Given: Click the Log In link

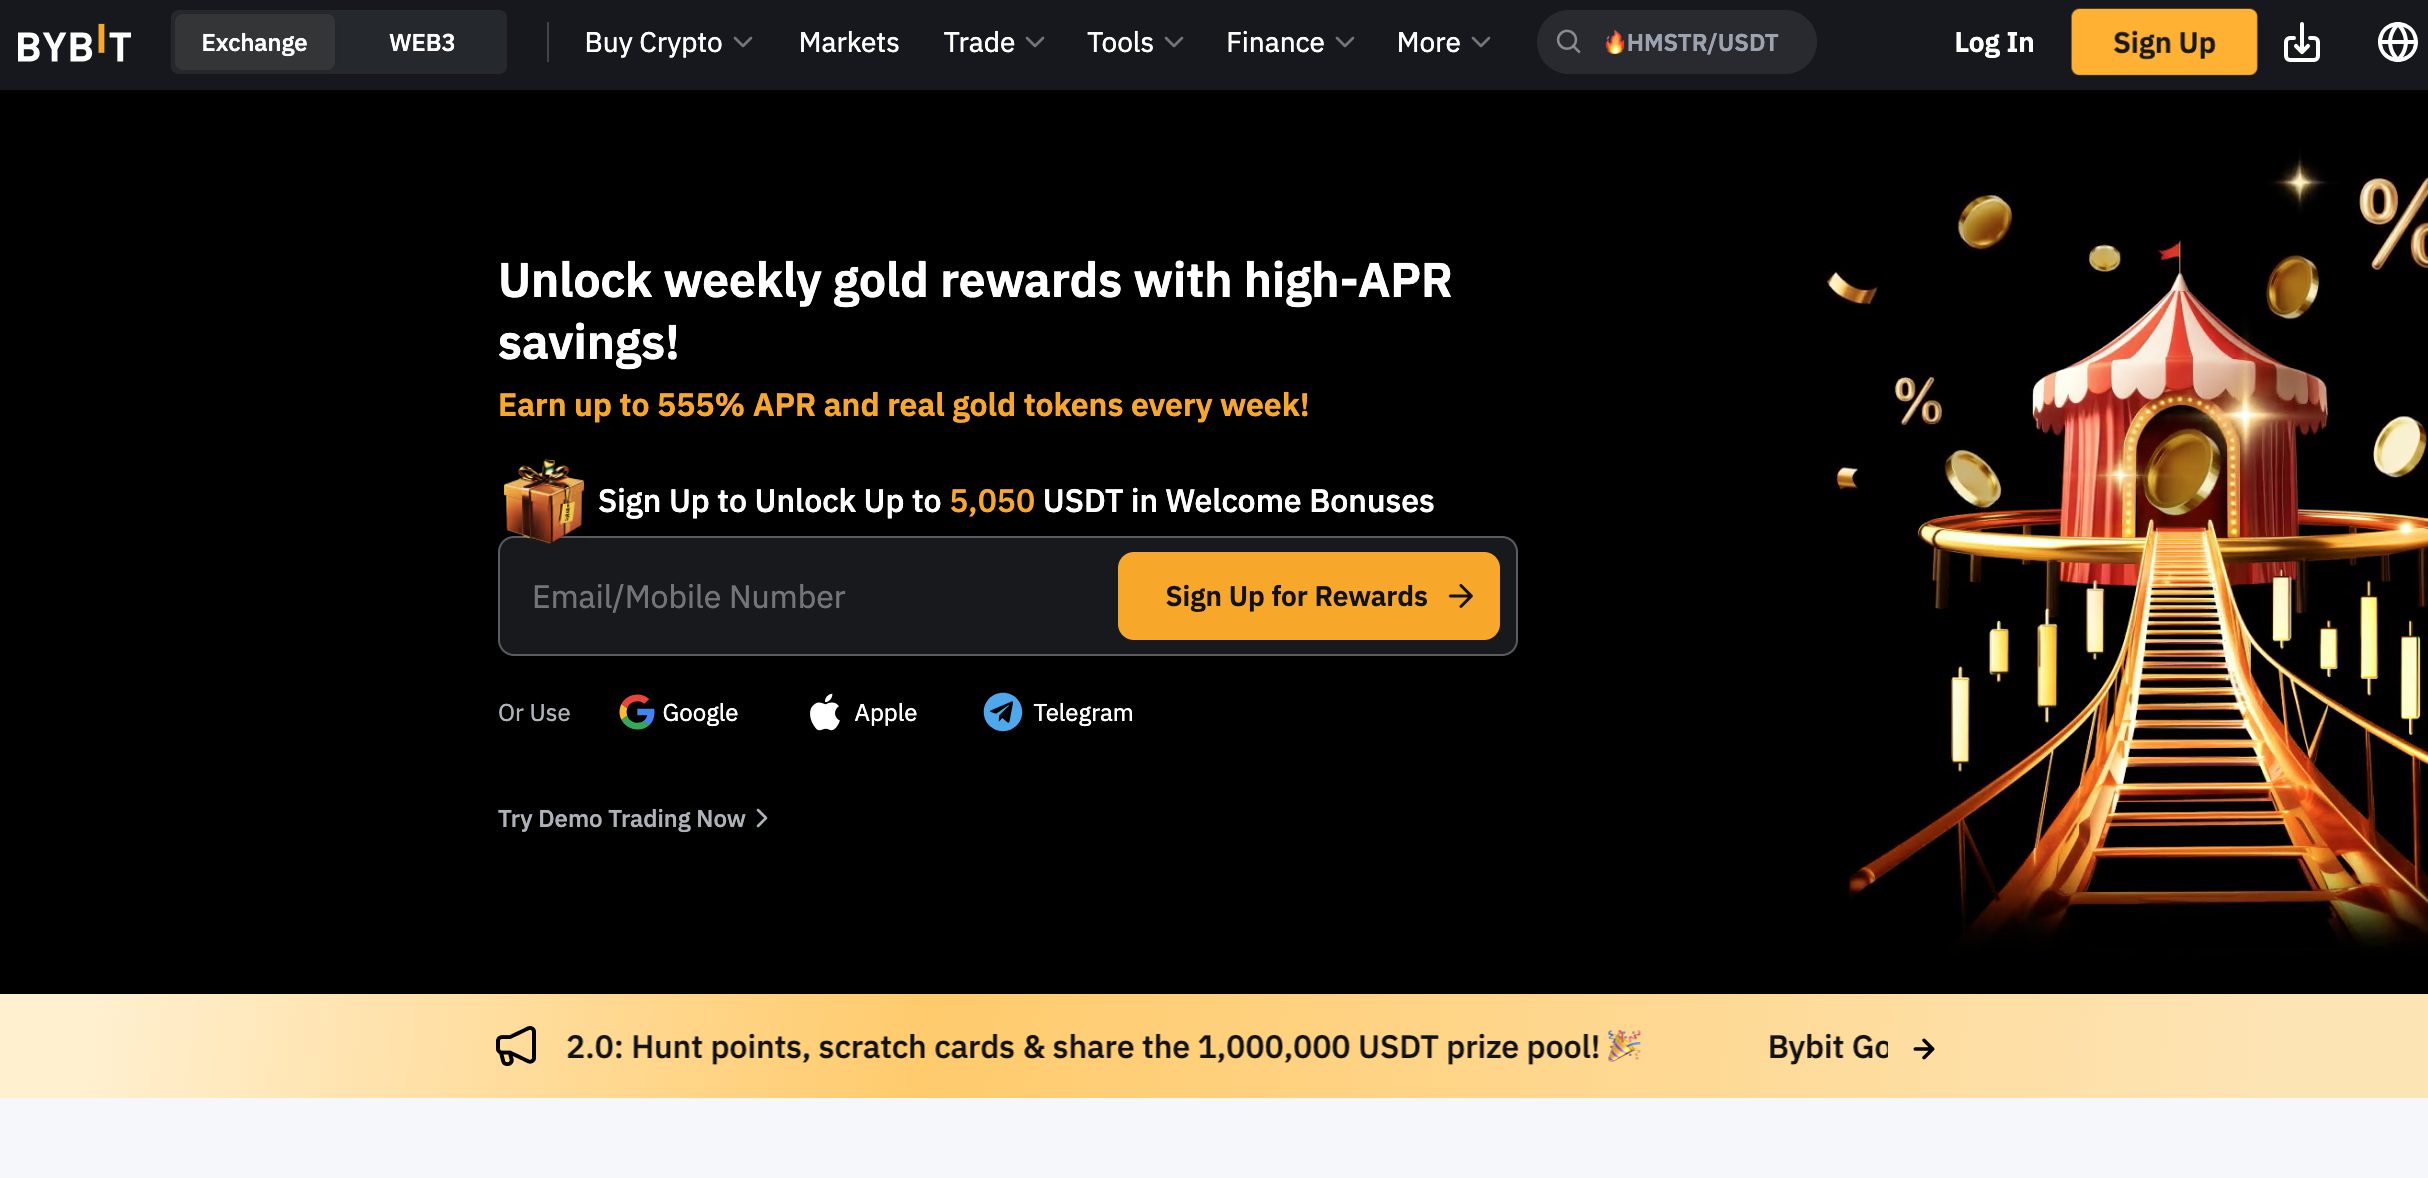Looking at the screenshot, I should coord(1993,42).
